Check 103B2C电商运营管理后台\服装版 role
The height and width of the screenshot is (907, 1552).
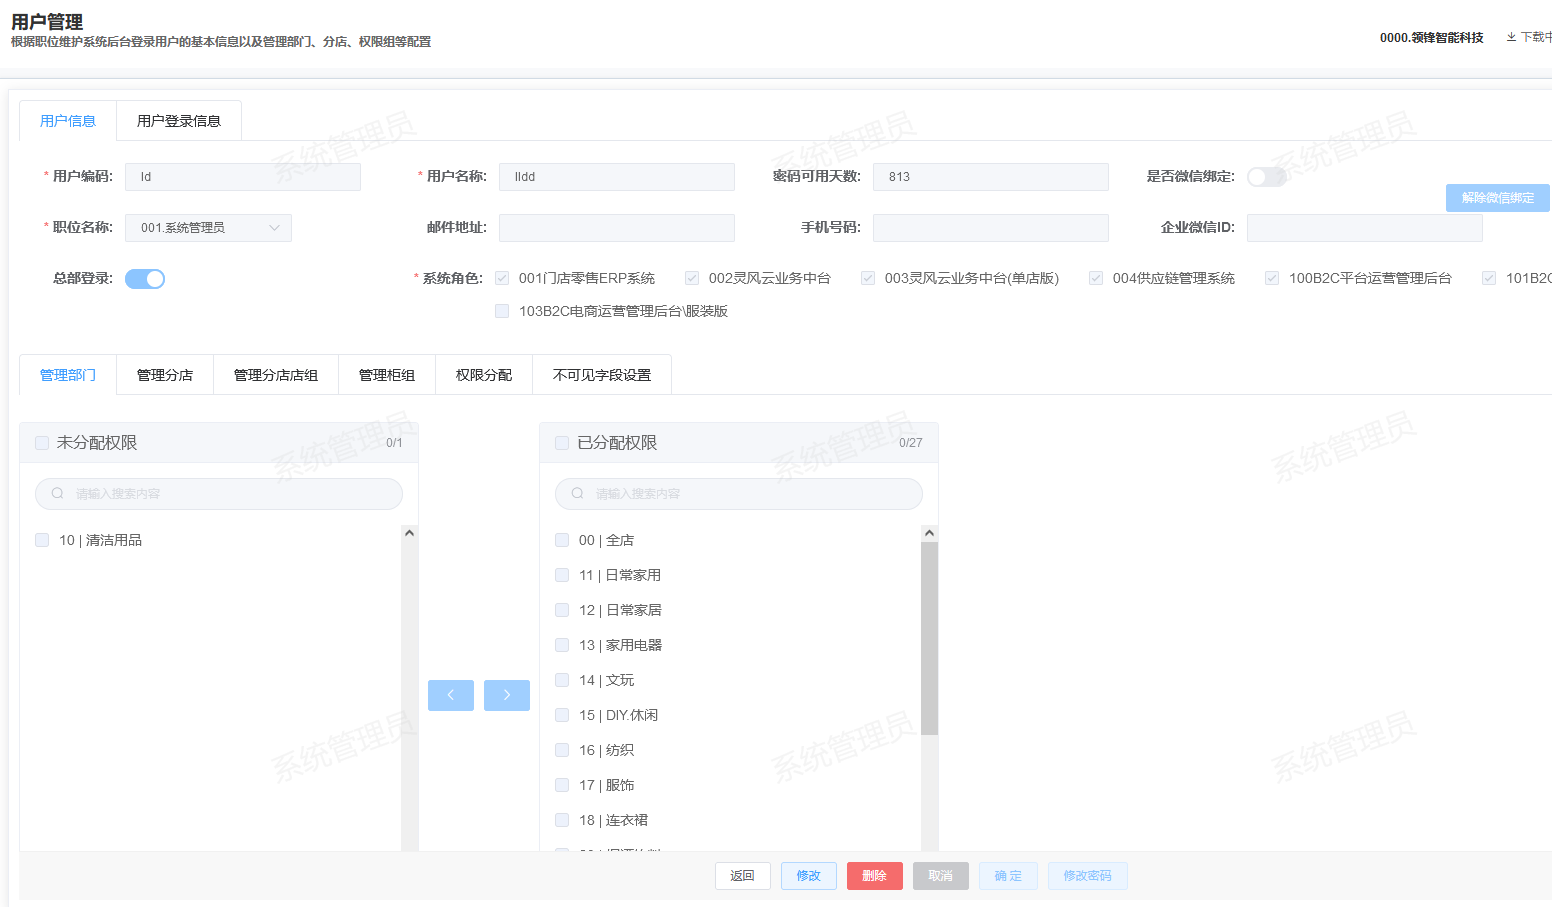click(x=502, y=311)
